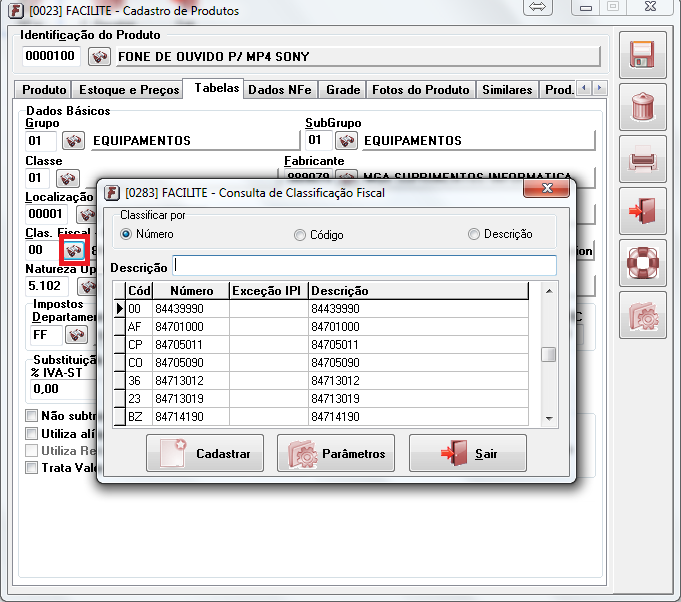Switch to the Dados NFe tab
Image resolution: width=681 pixels, height=602 pixels.
pyautogui.click(x=280, y=90)
